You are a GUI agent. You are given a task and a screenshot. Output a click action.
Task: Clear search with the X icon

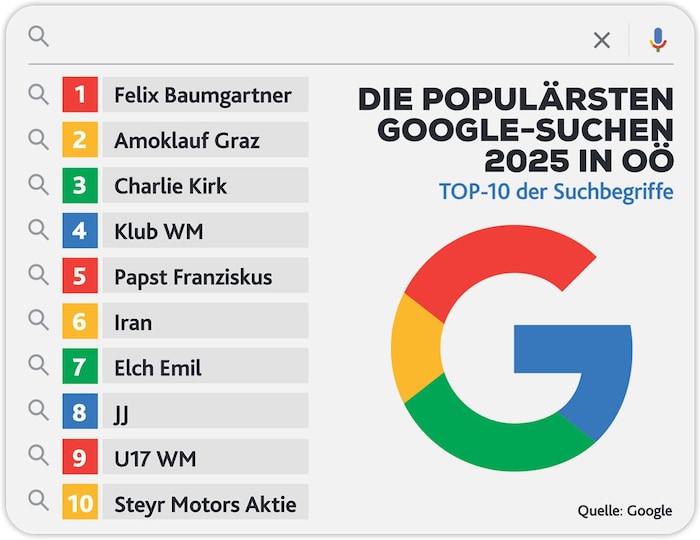click(602, 40)
